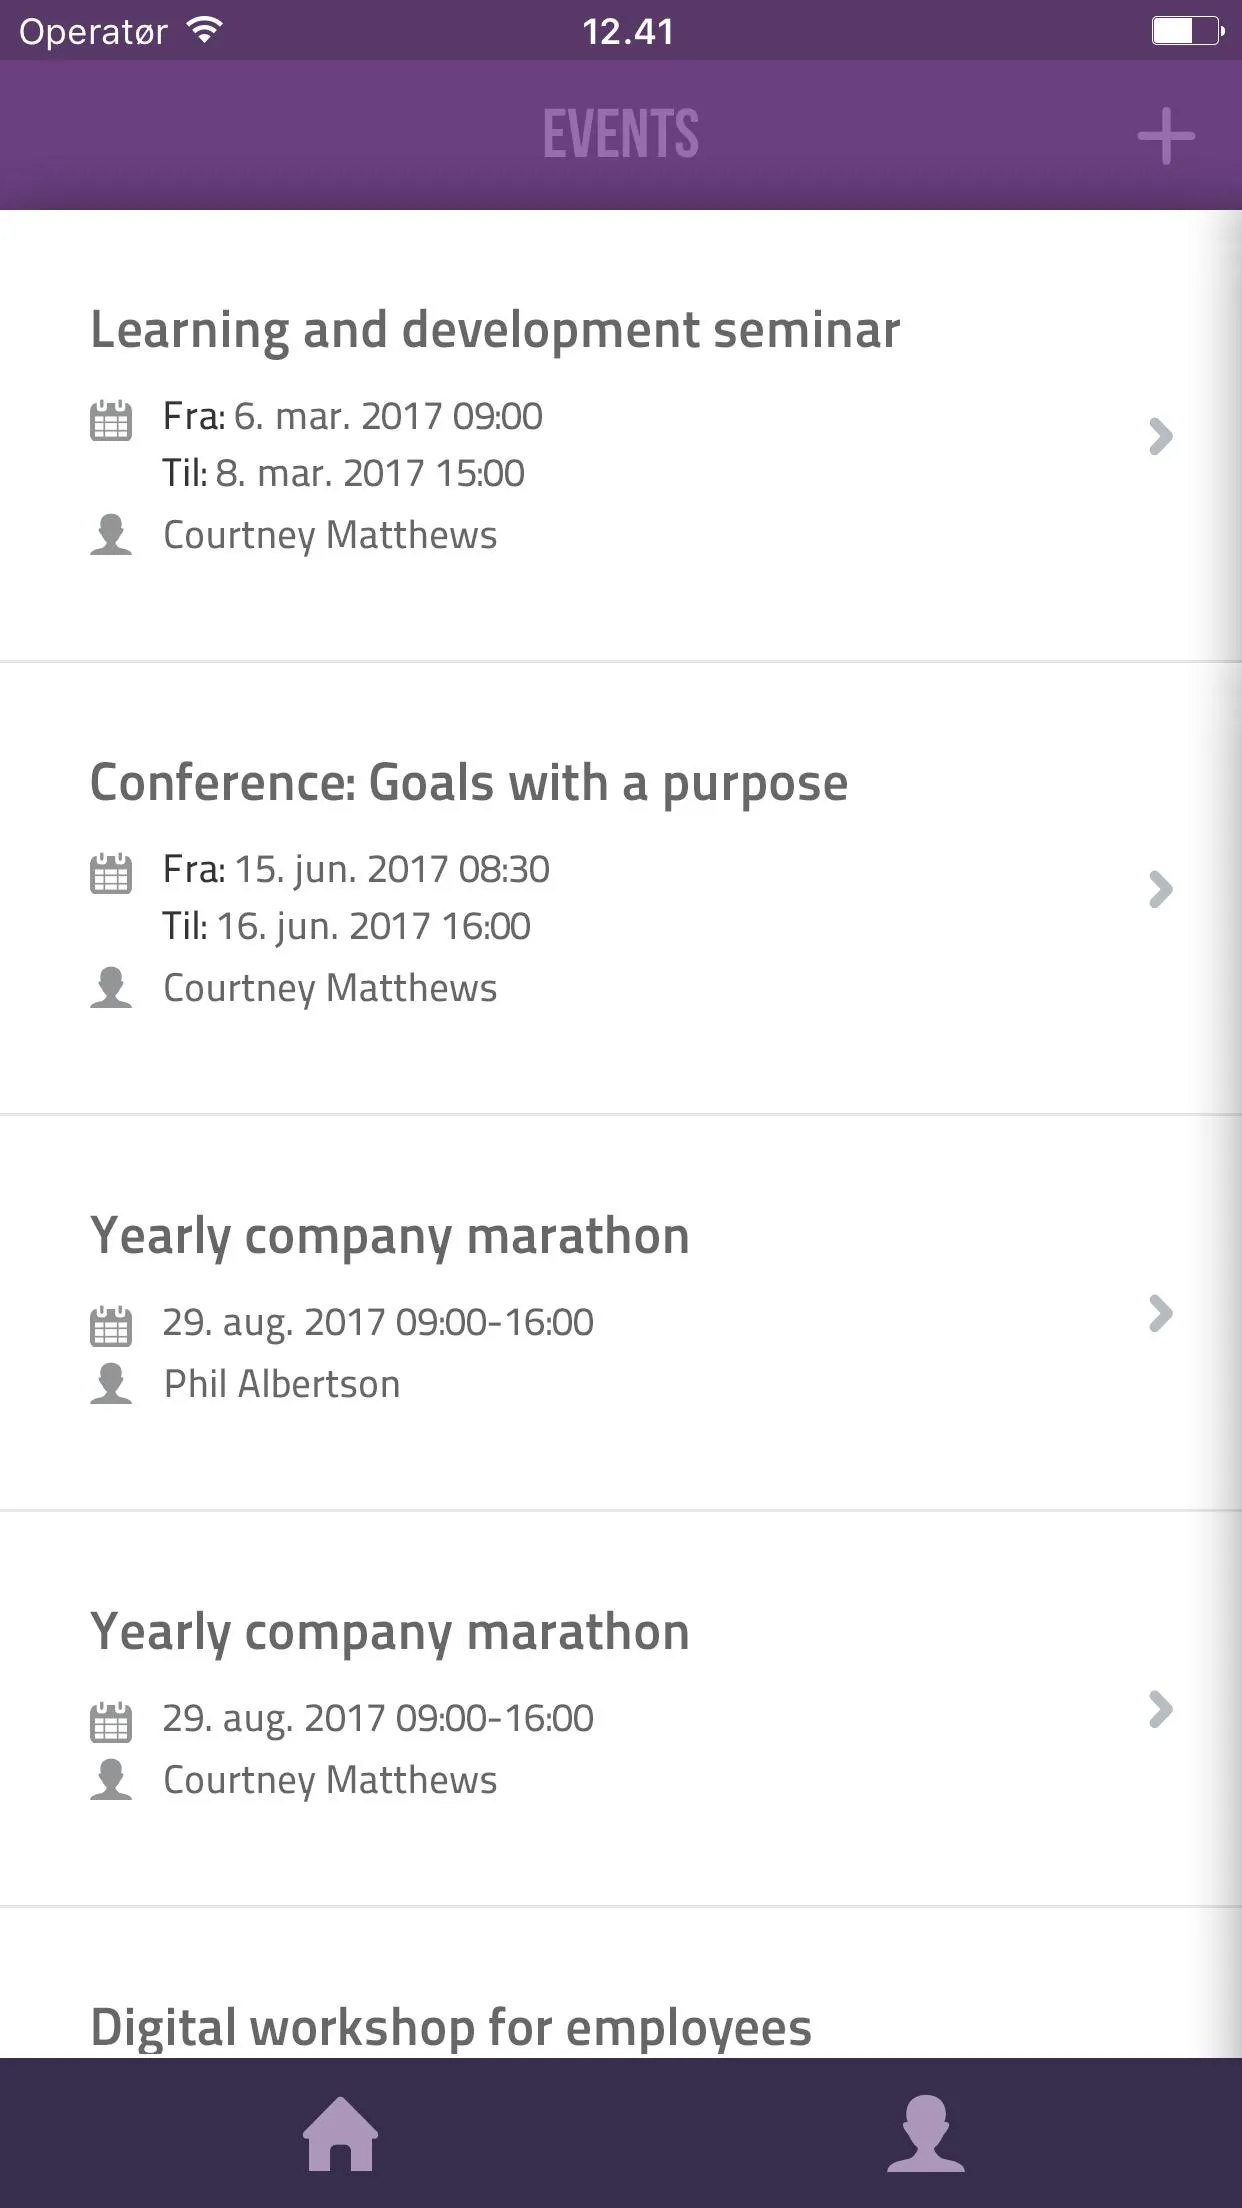Click the Wi-Fi icon in the status bar
Image resolution: width=1242 pixels, height=2208 pixels.
tap(204, 31)
